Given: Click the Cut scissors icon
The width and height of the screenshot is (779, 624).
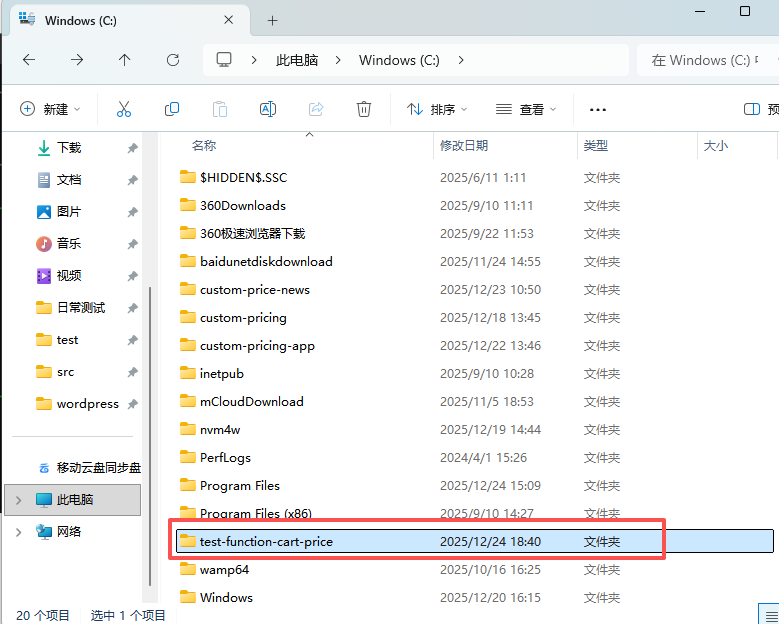Looking at the screenshot, I should point(124,109).
